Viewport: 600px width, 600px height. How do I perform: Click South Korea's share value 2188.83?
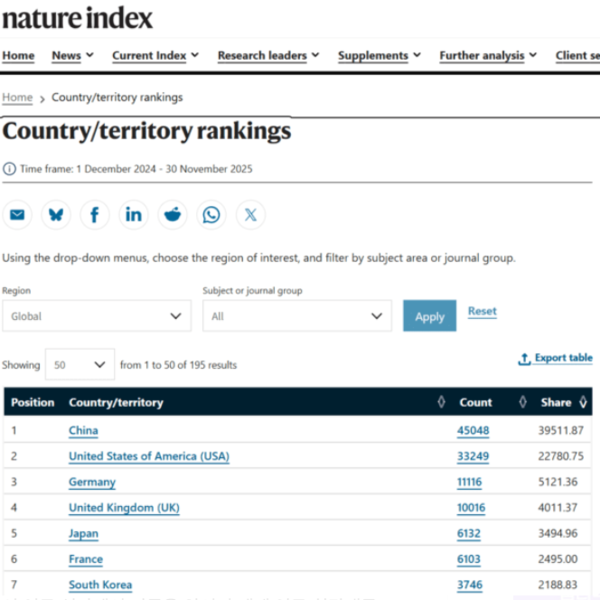(558, 585)
